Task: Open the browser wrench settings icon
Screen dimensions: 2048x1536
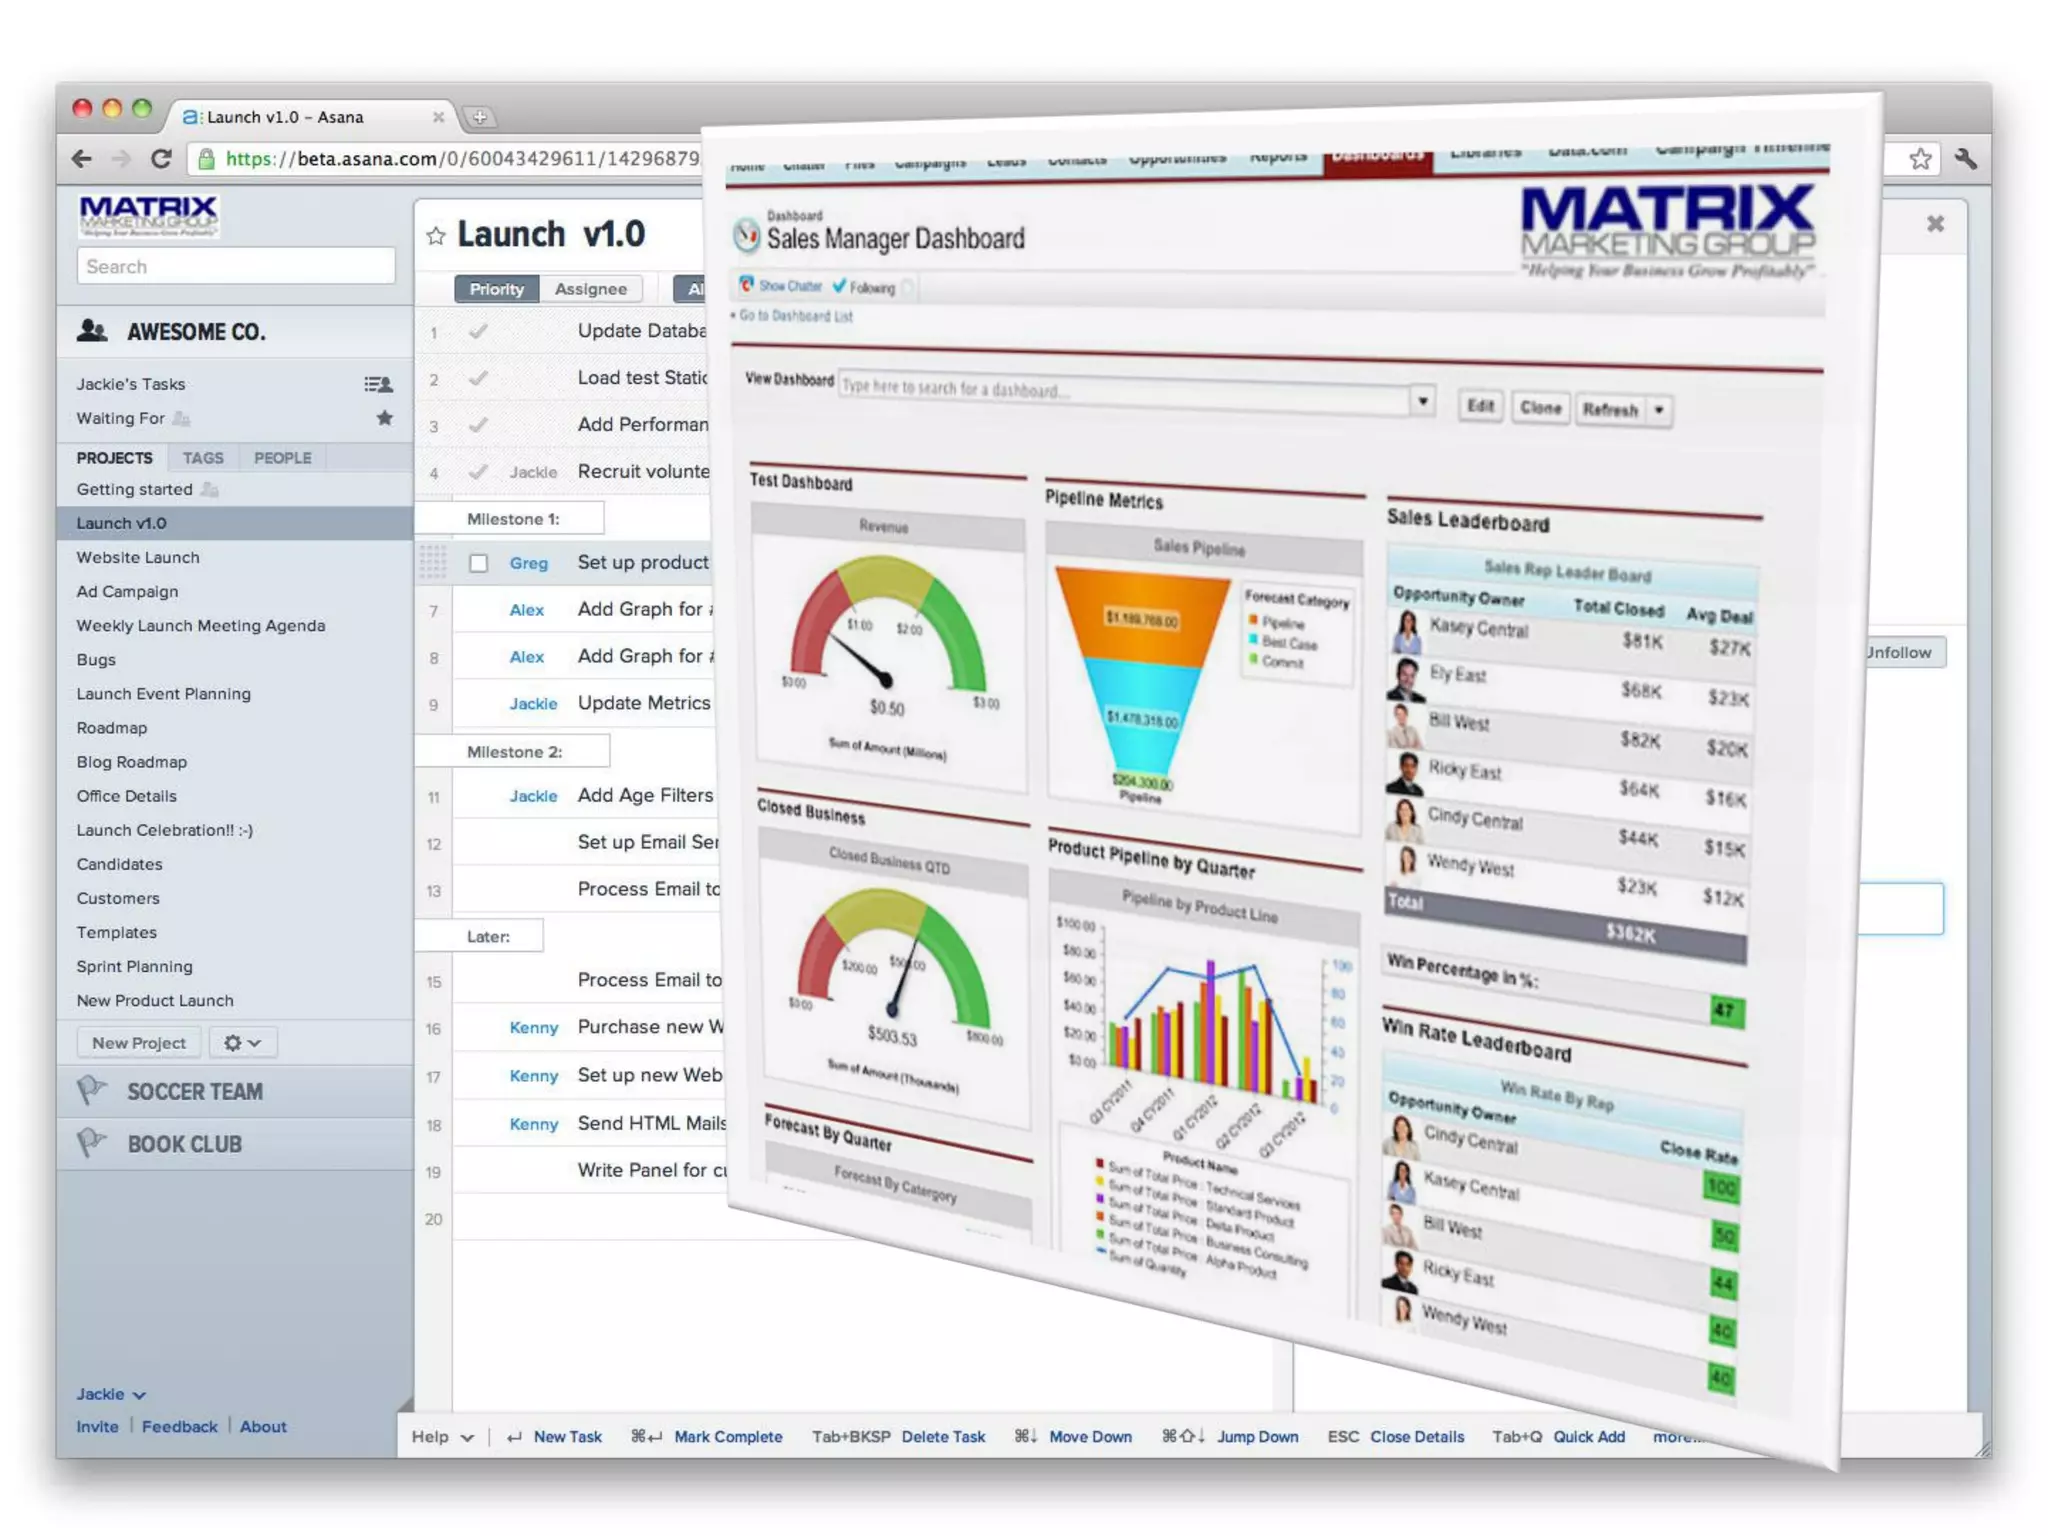Action: coord(1965,159)
